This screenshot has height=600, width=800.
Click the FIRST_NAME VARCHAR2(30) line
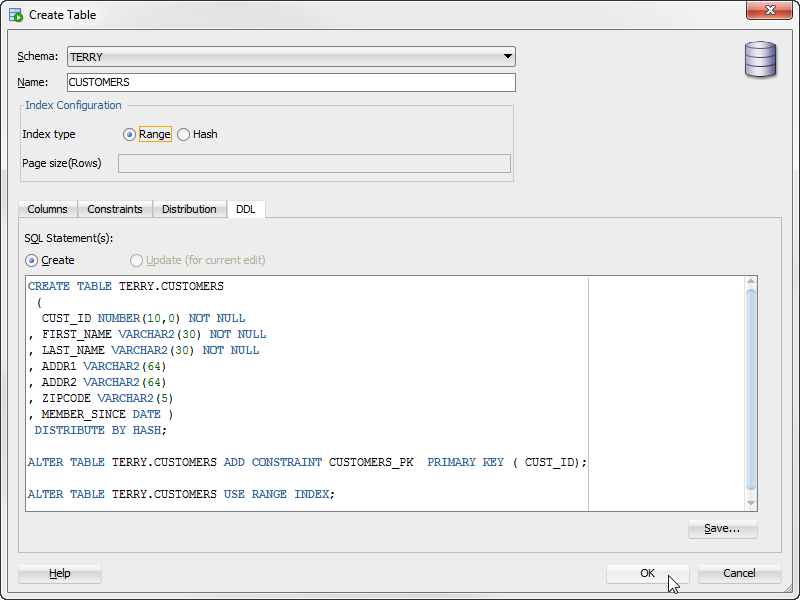147,334
